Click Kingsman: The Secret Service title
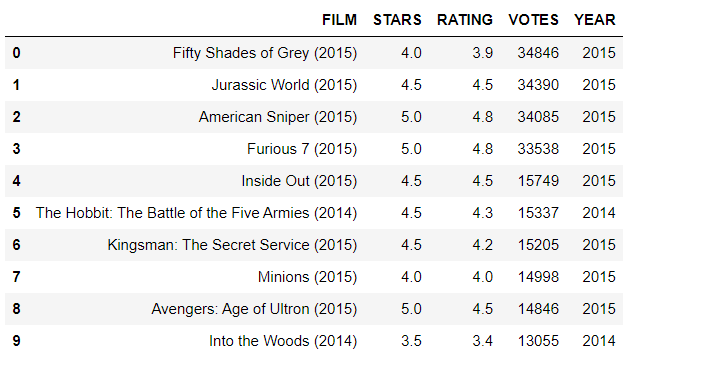 coord(232,245)
